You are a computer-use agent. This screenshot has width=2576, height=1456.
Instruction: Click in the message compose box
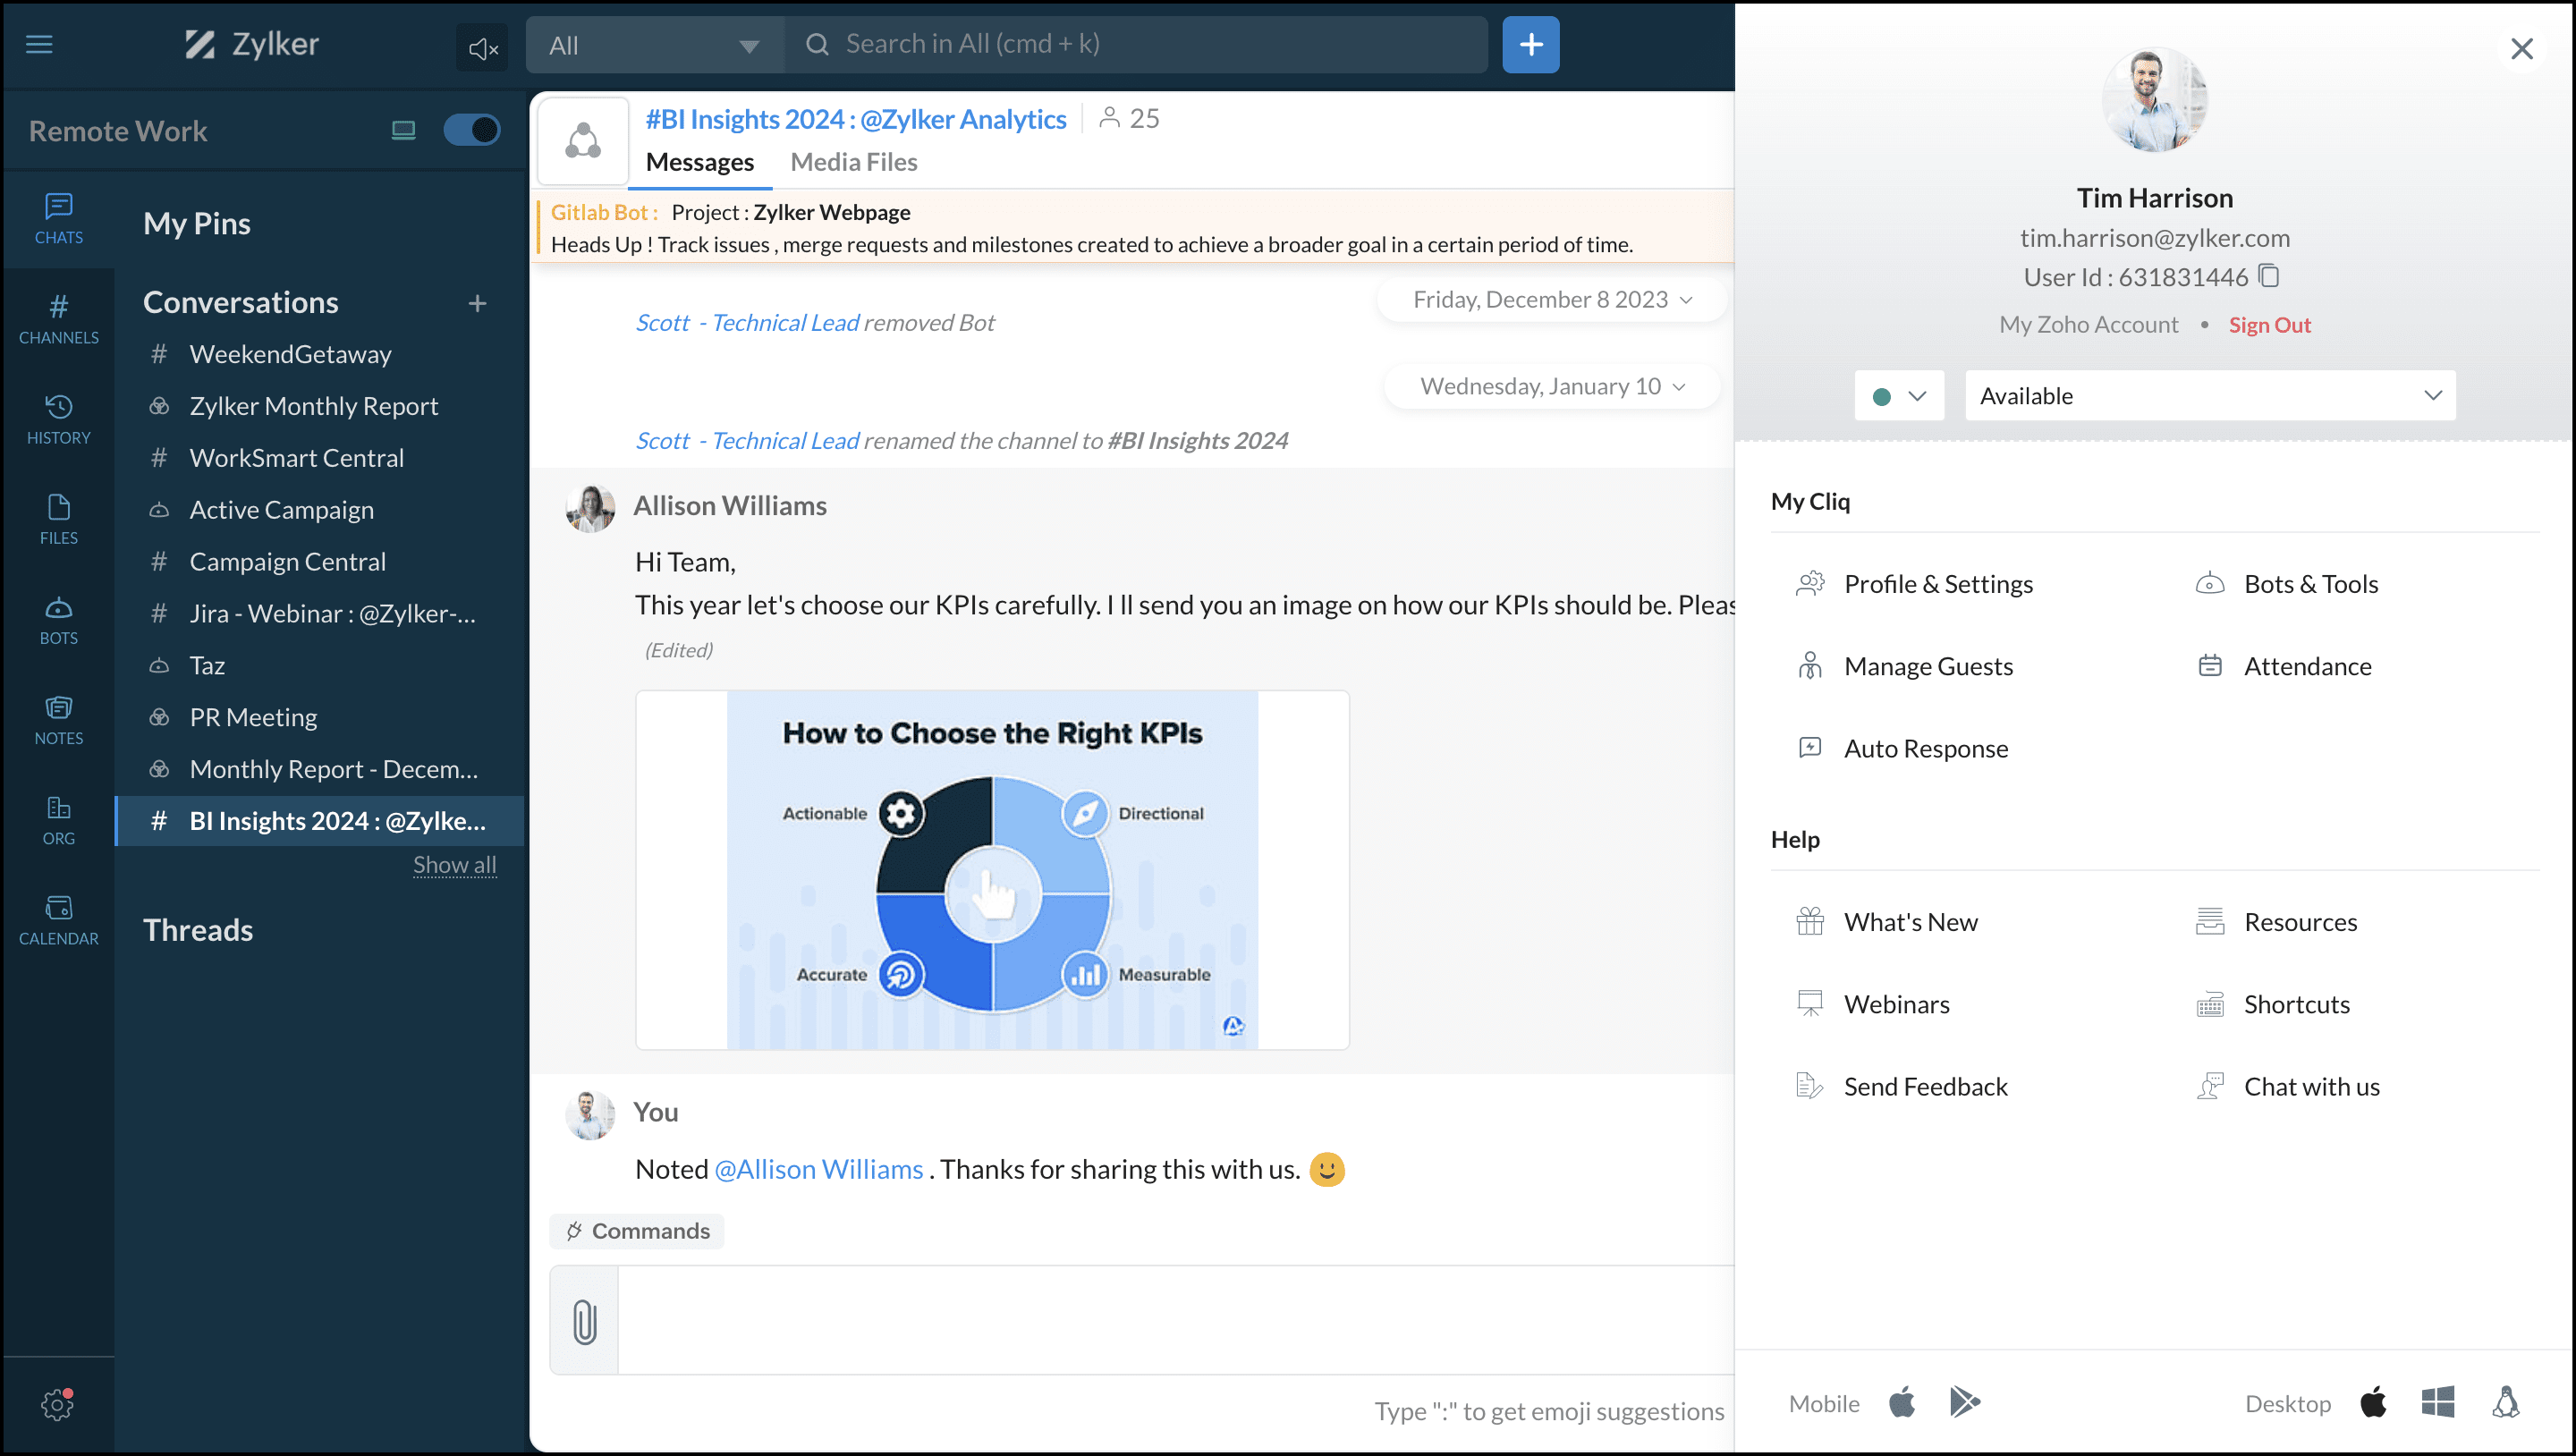[1175, 1320]
